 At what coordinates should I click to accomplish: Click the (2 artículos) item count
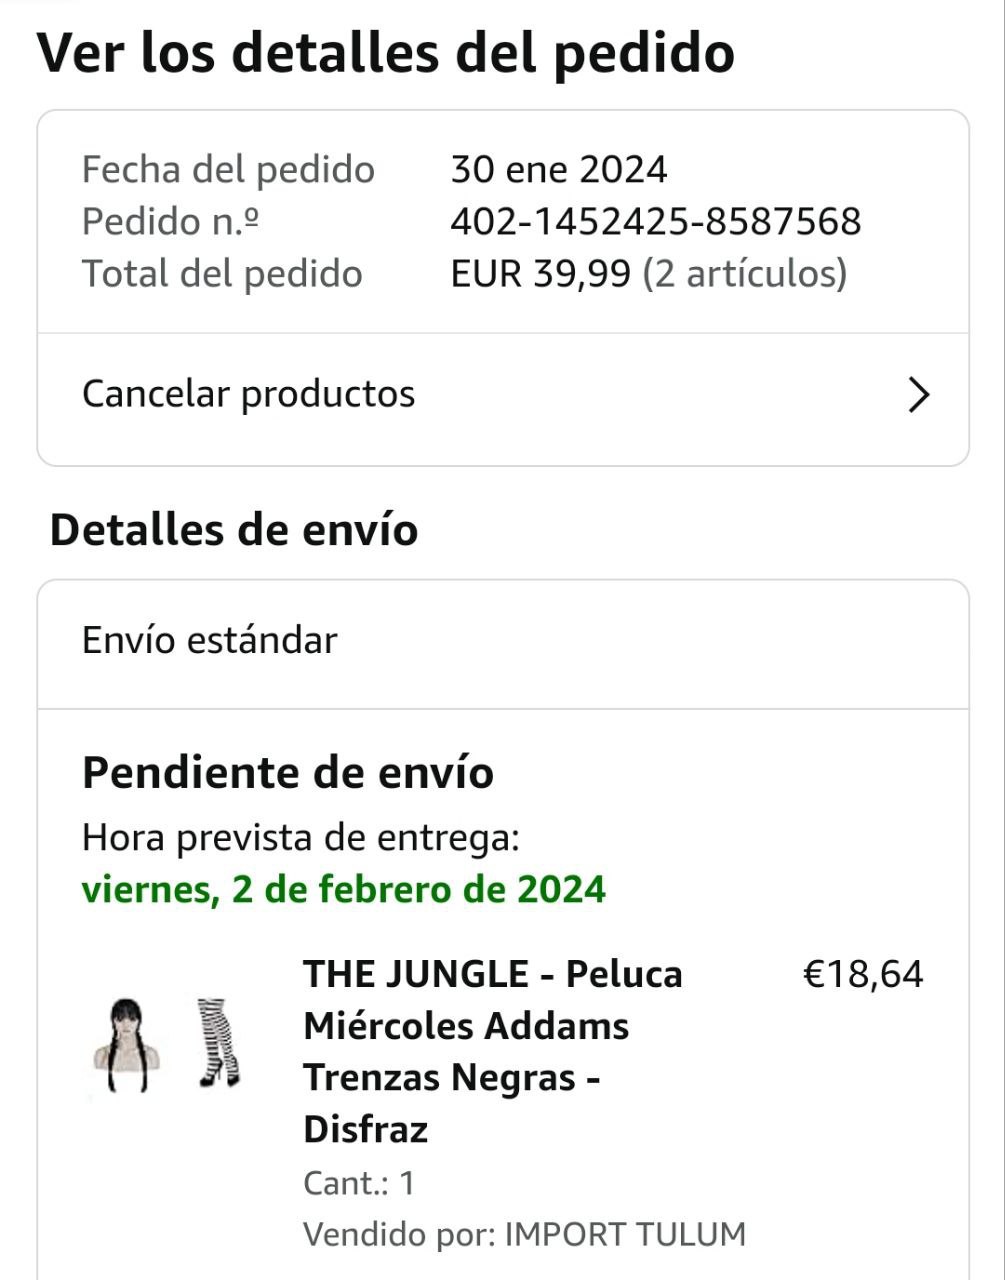pyautogui.click(x=744, y=274)
